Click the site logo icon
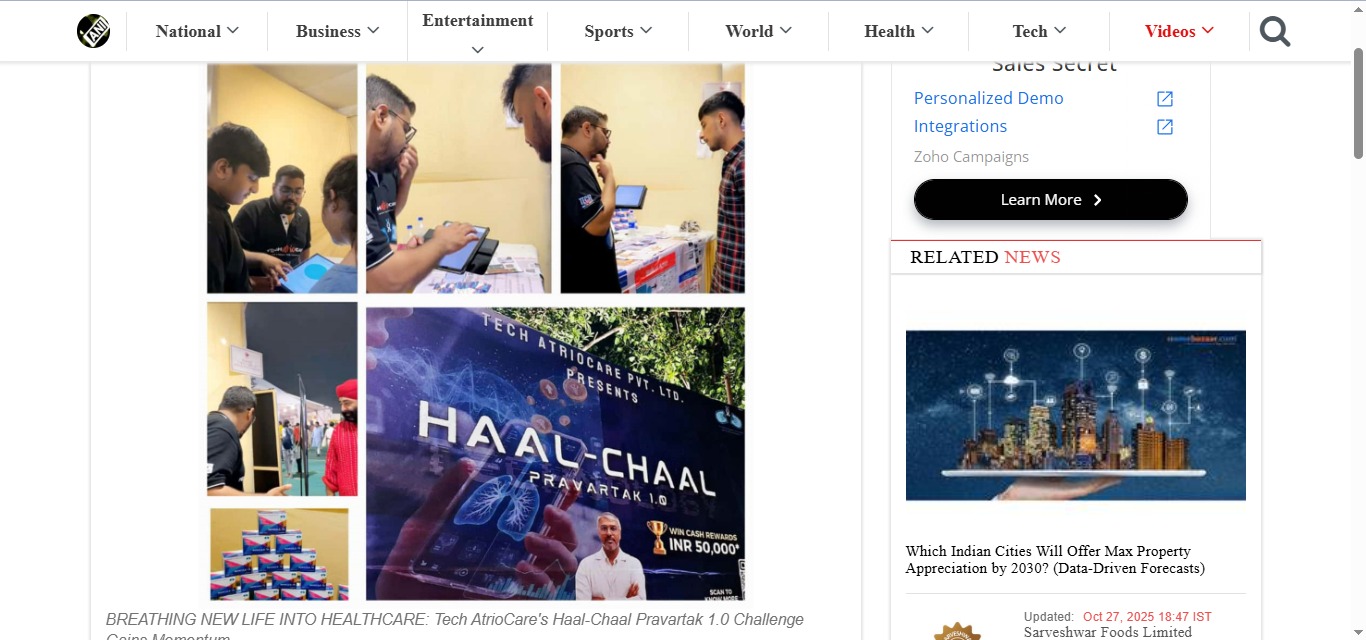The height and width of the screenshot is (640, 1366). (x=94, y=31)
